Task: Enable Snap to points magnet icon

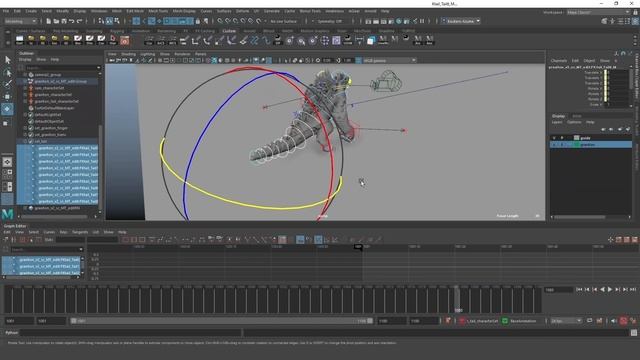Action: tap(236, 21)
